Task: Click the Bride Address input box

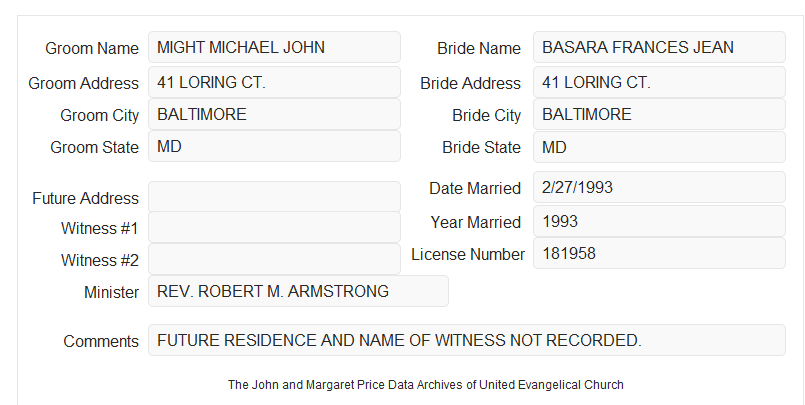Action: 659,82
